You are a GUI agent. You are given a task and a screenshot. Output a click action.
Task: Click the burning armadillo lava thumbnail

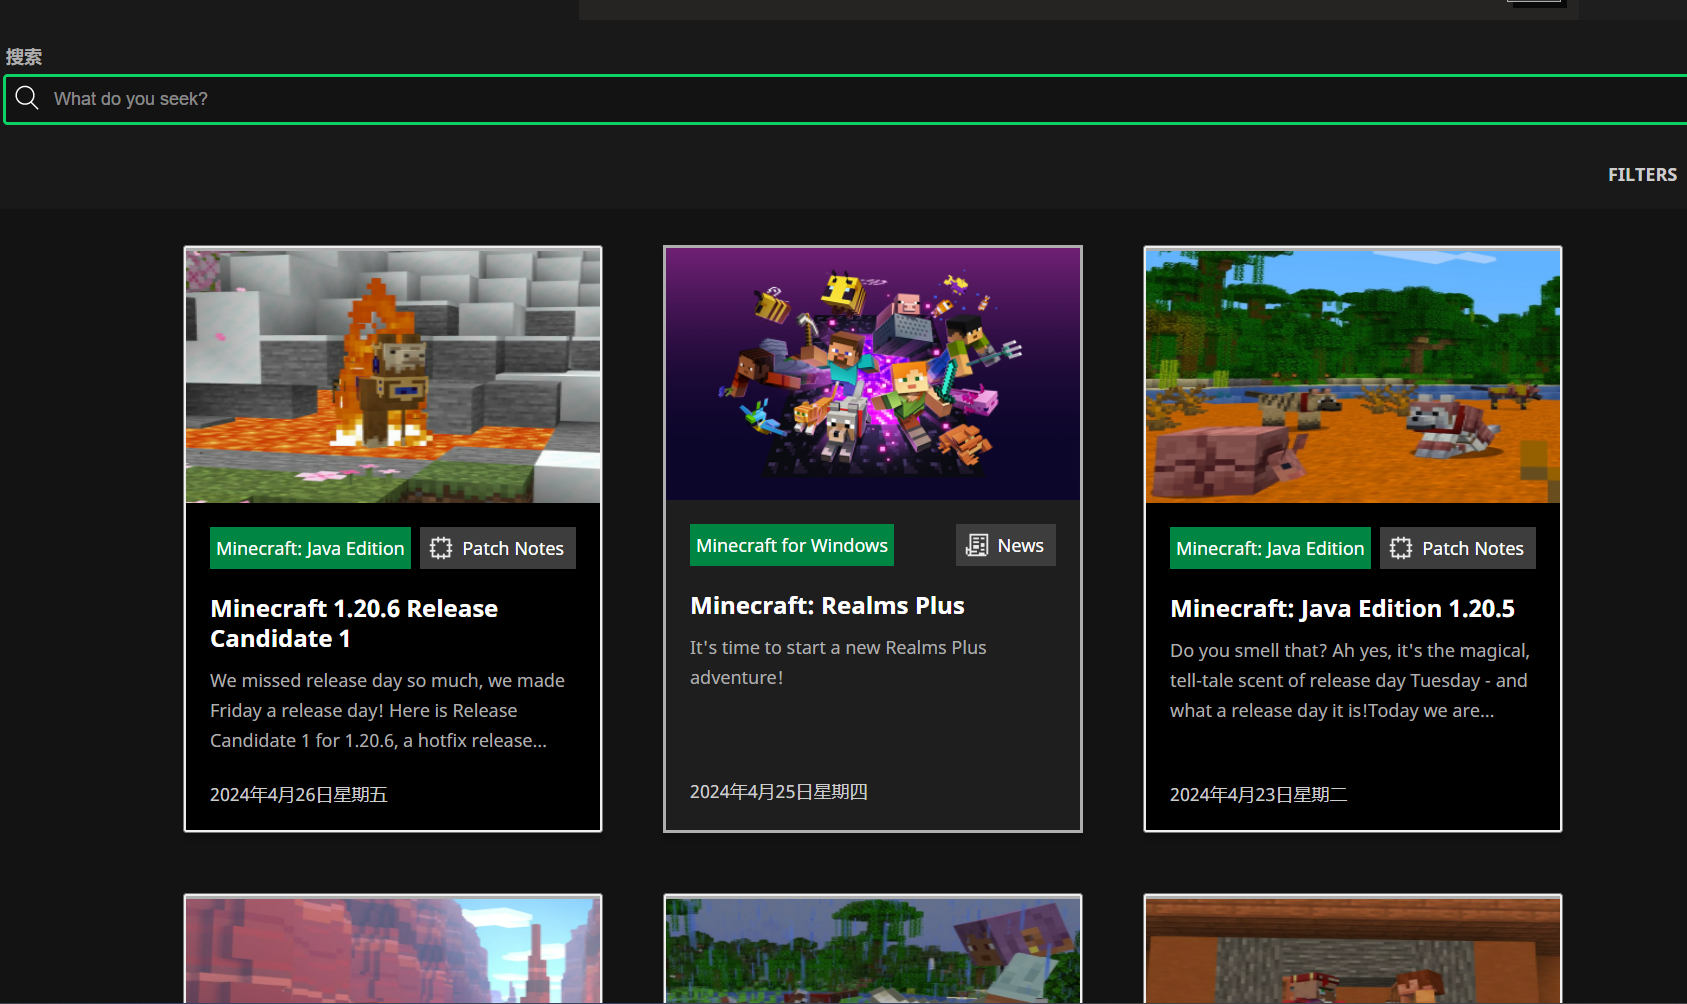click(x=393, y=375)
